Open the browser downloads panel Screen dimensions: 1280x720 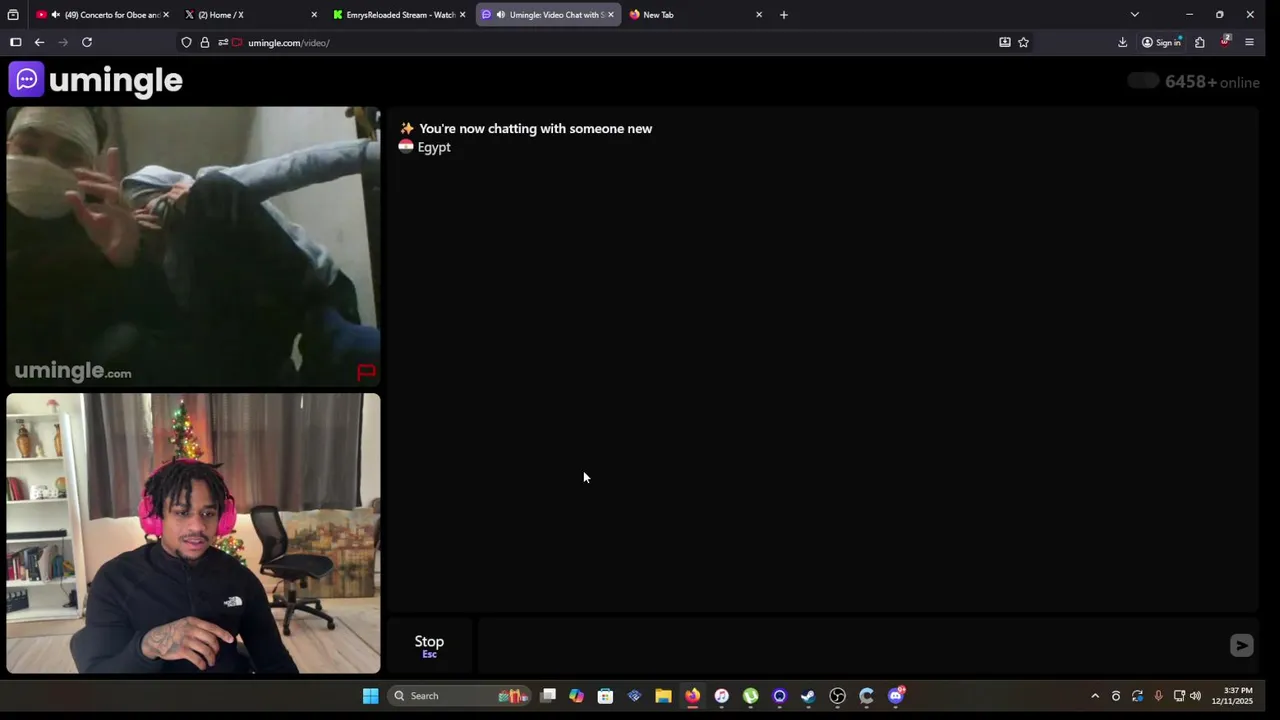click(1122, 42)
